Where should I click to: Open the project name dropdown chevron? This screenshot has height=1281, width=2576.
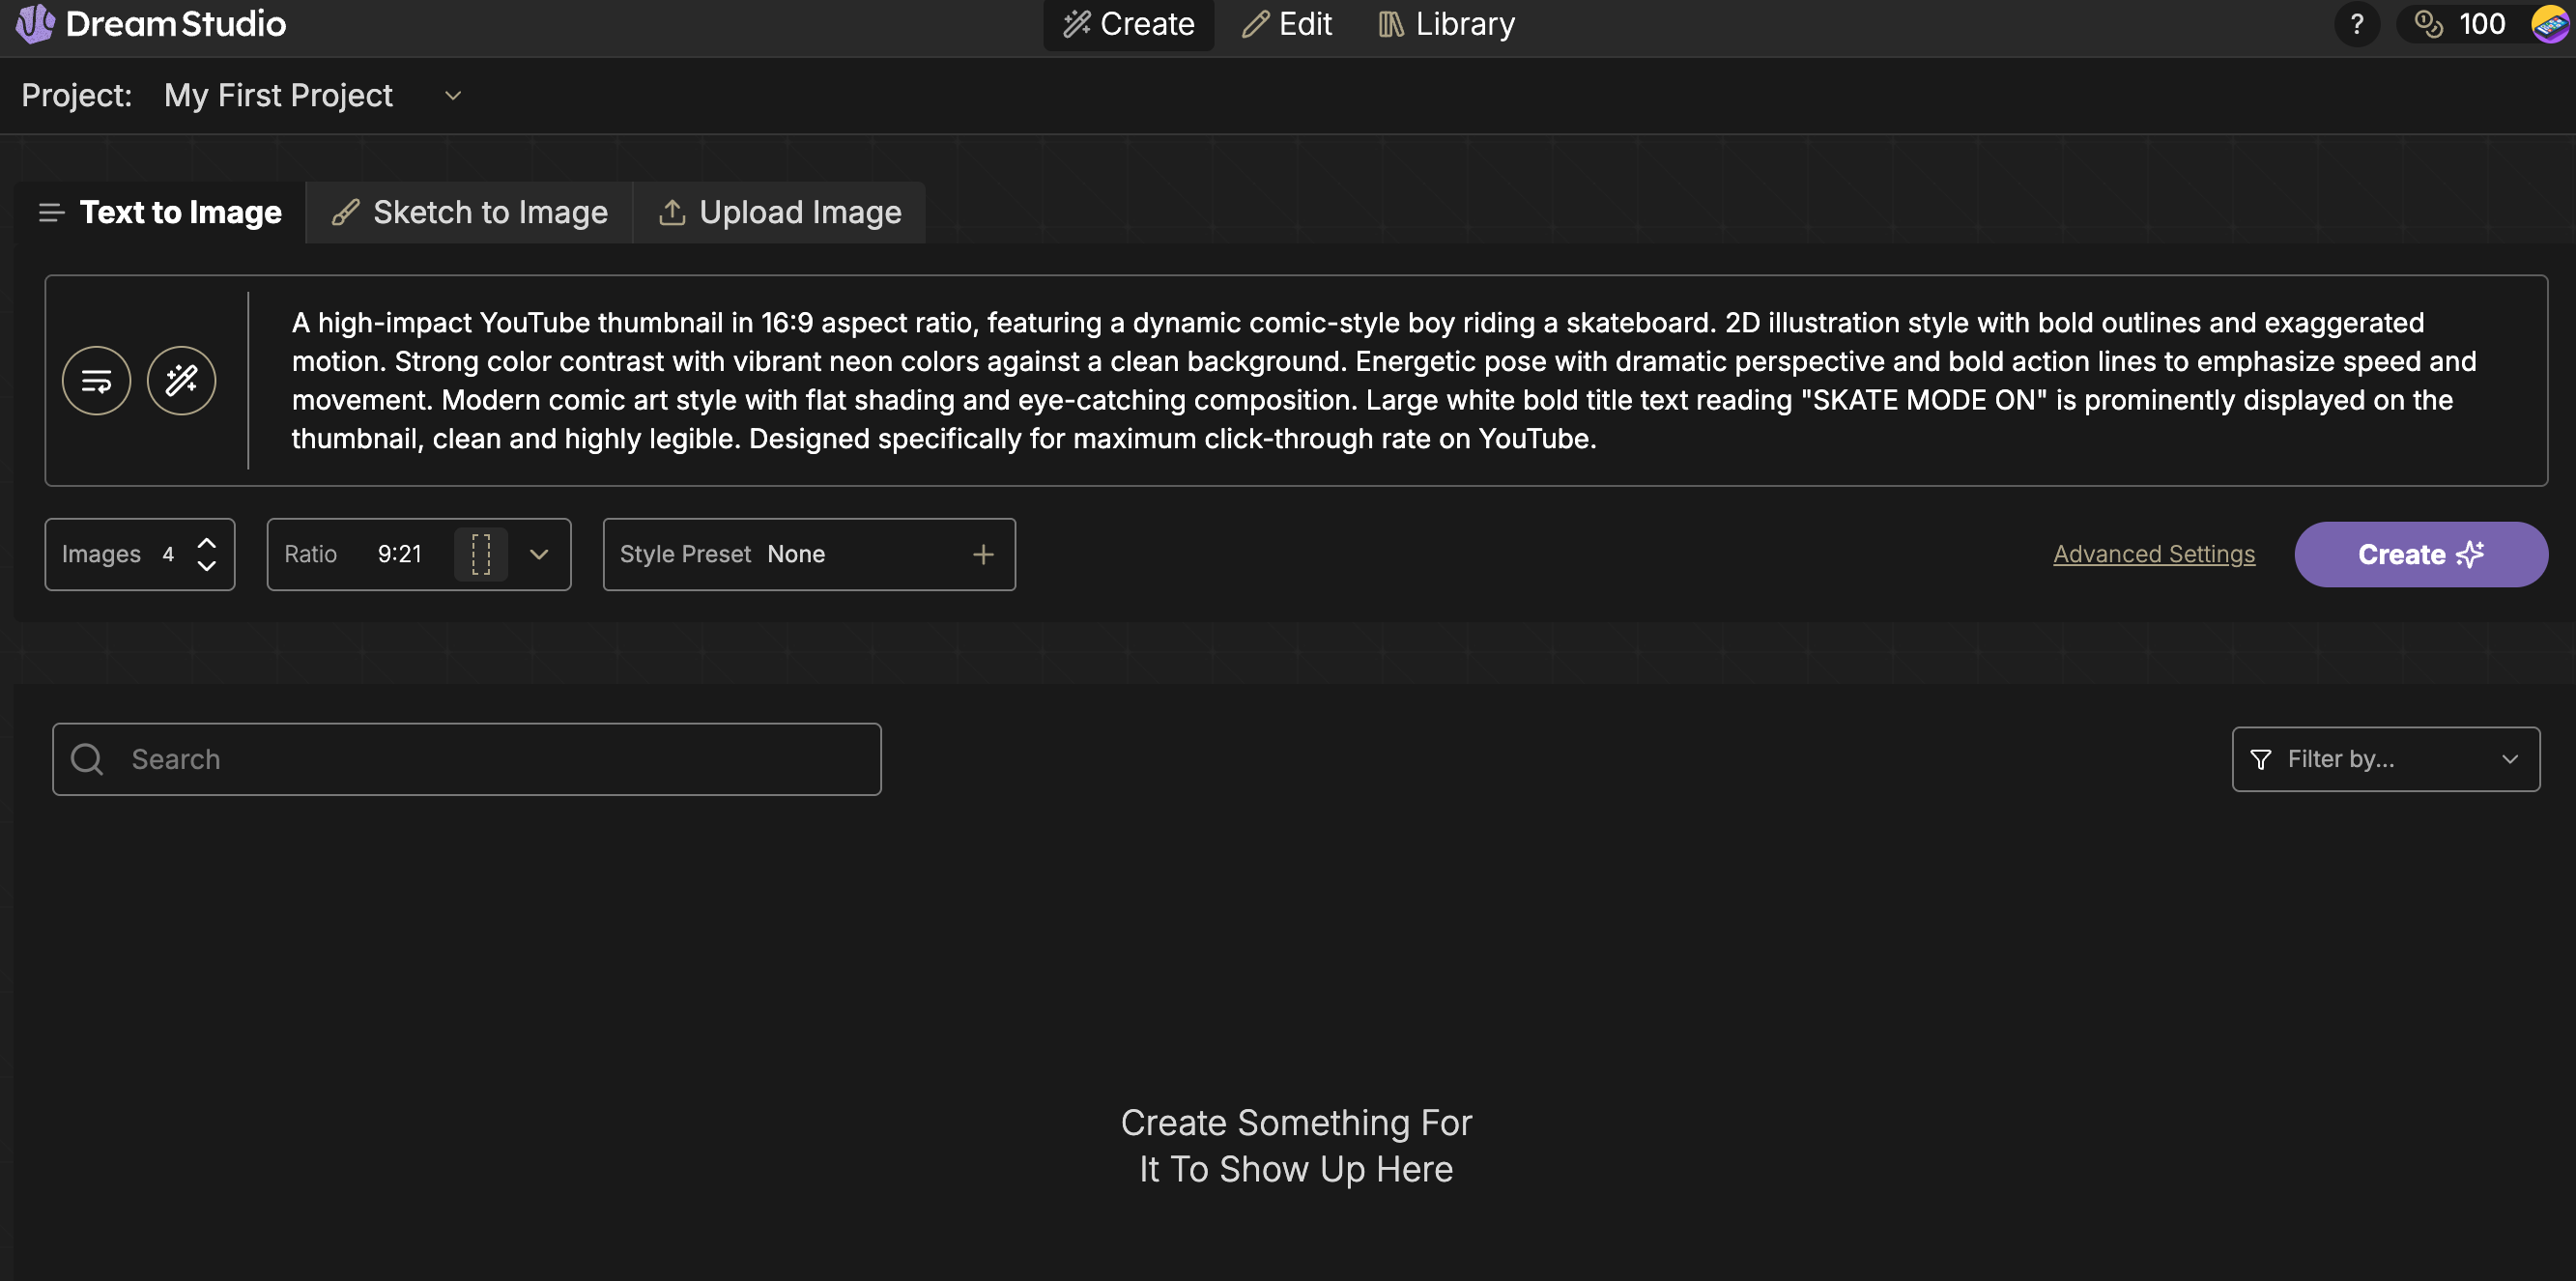click(x=453, y=96)
